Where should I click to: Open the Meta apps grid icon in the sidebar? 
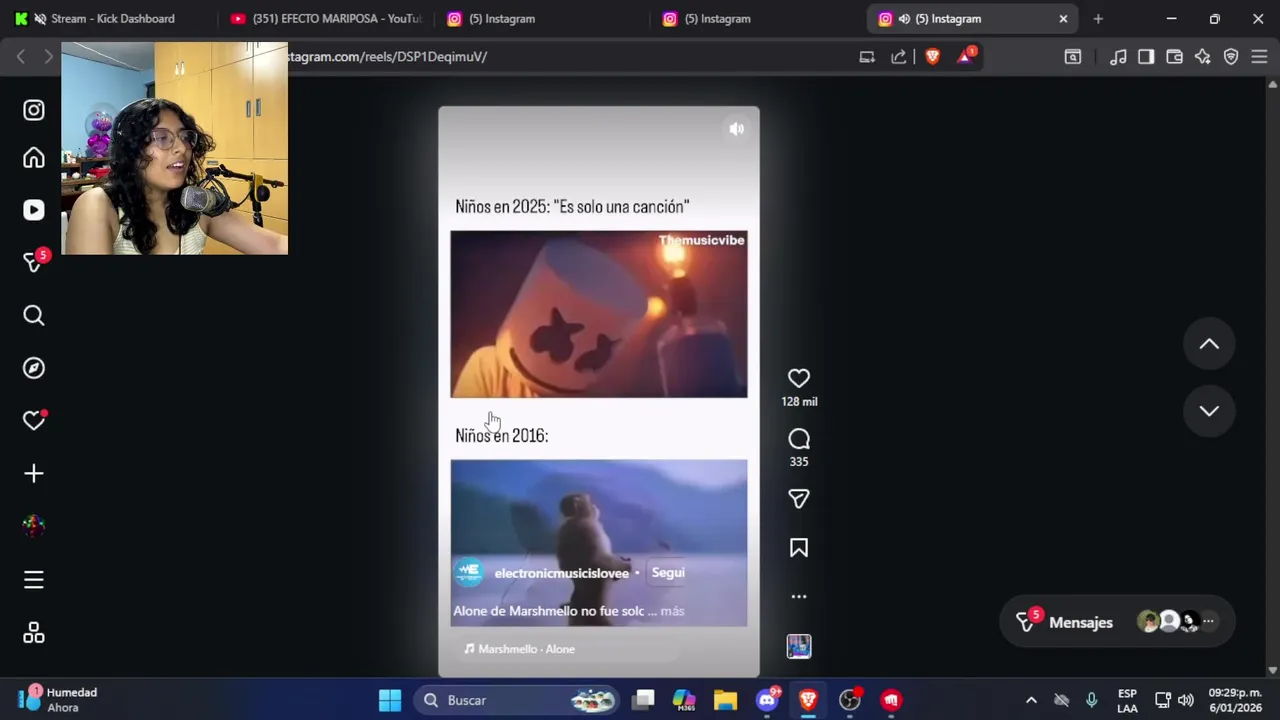click(34, 633)
